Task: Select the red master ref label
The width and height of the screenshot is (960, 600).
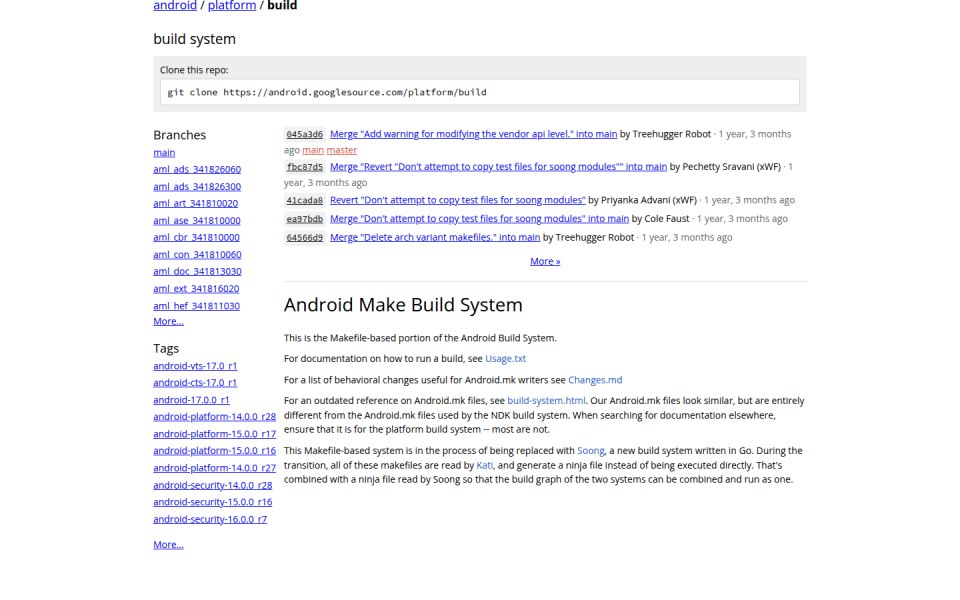Action: coord(342,150)
